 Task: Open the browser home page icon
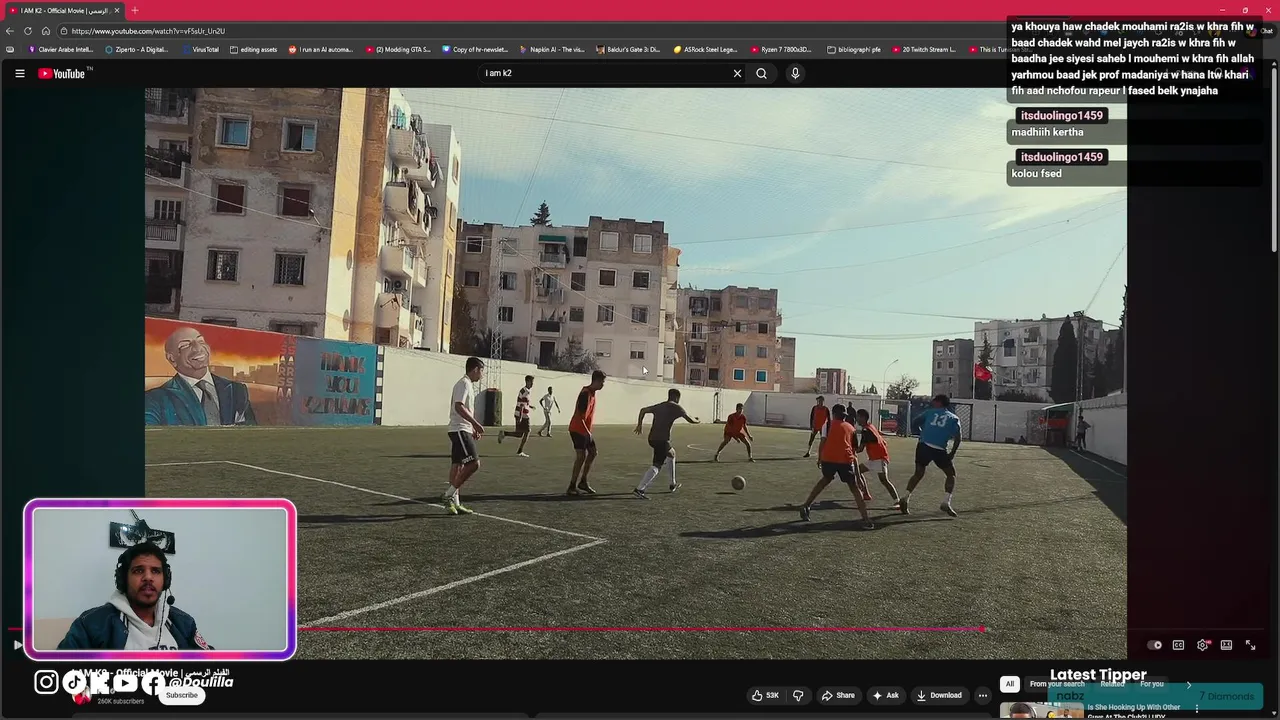click(x=45, y=31)
